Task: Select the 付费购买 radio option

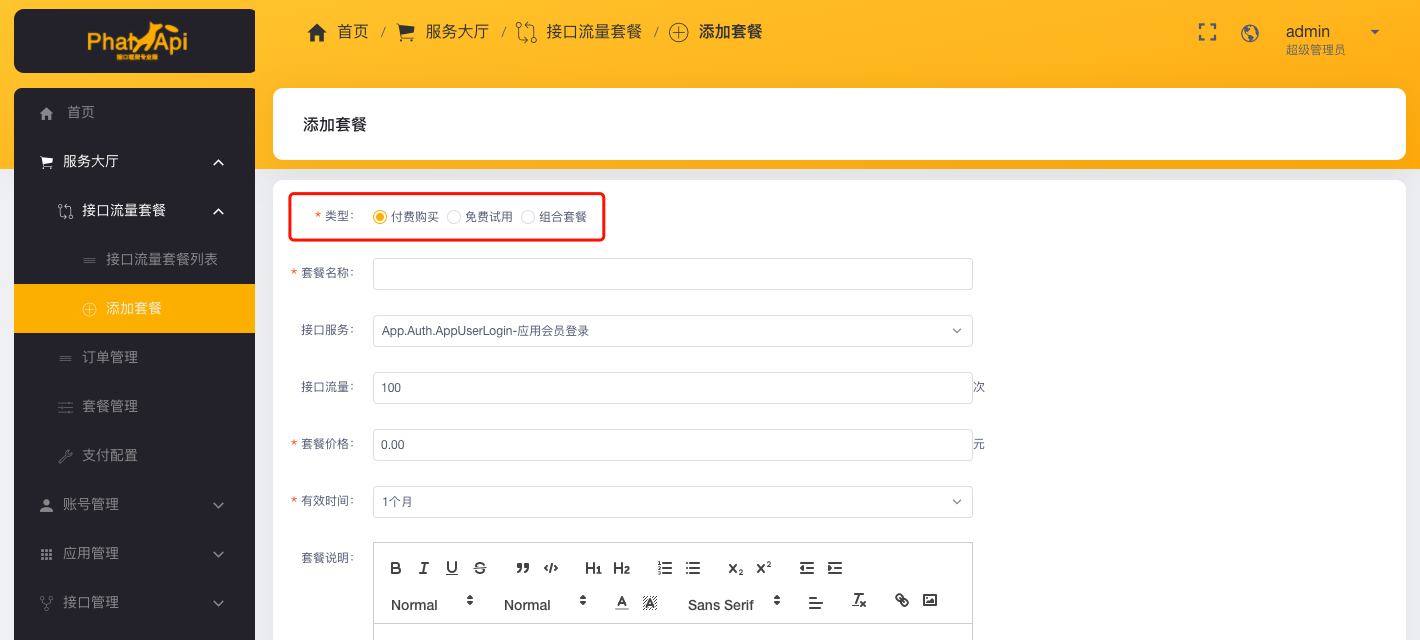Action: (380, 217)
